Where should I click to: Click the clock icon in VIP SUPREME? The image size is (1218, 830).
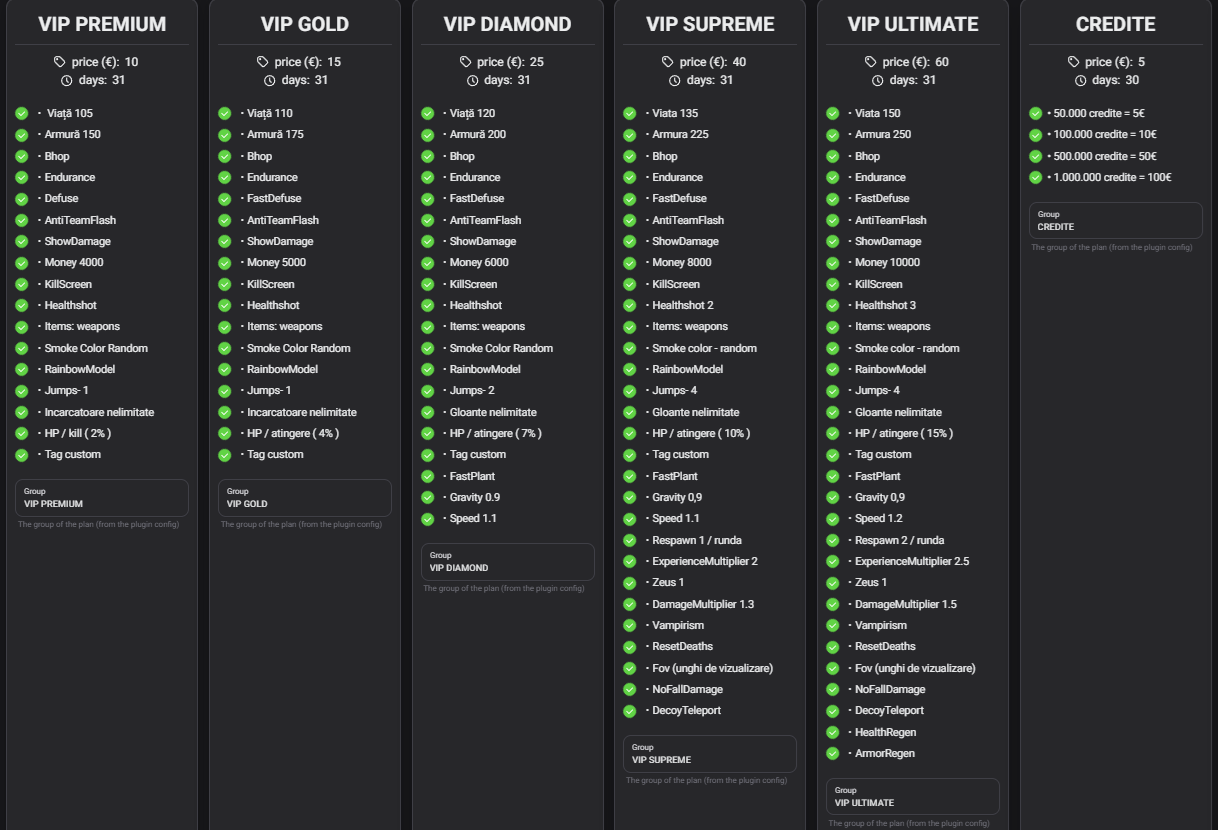click(x=674, y=80)
